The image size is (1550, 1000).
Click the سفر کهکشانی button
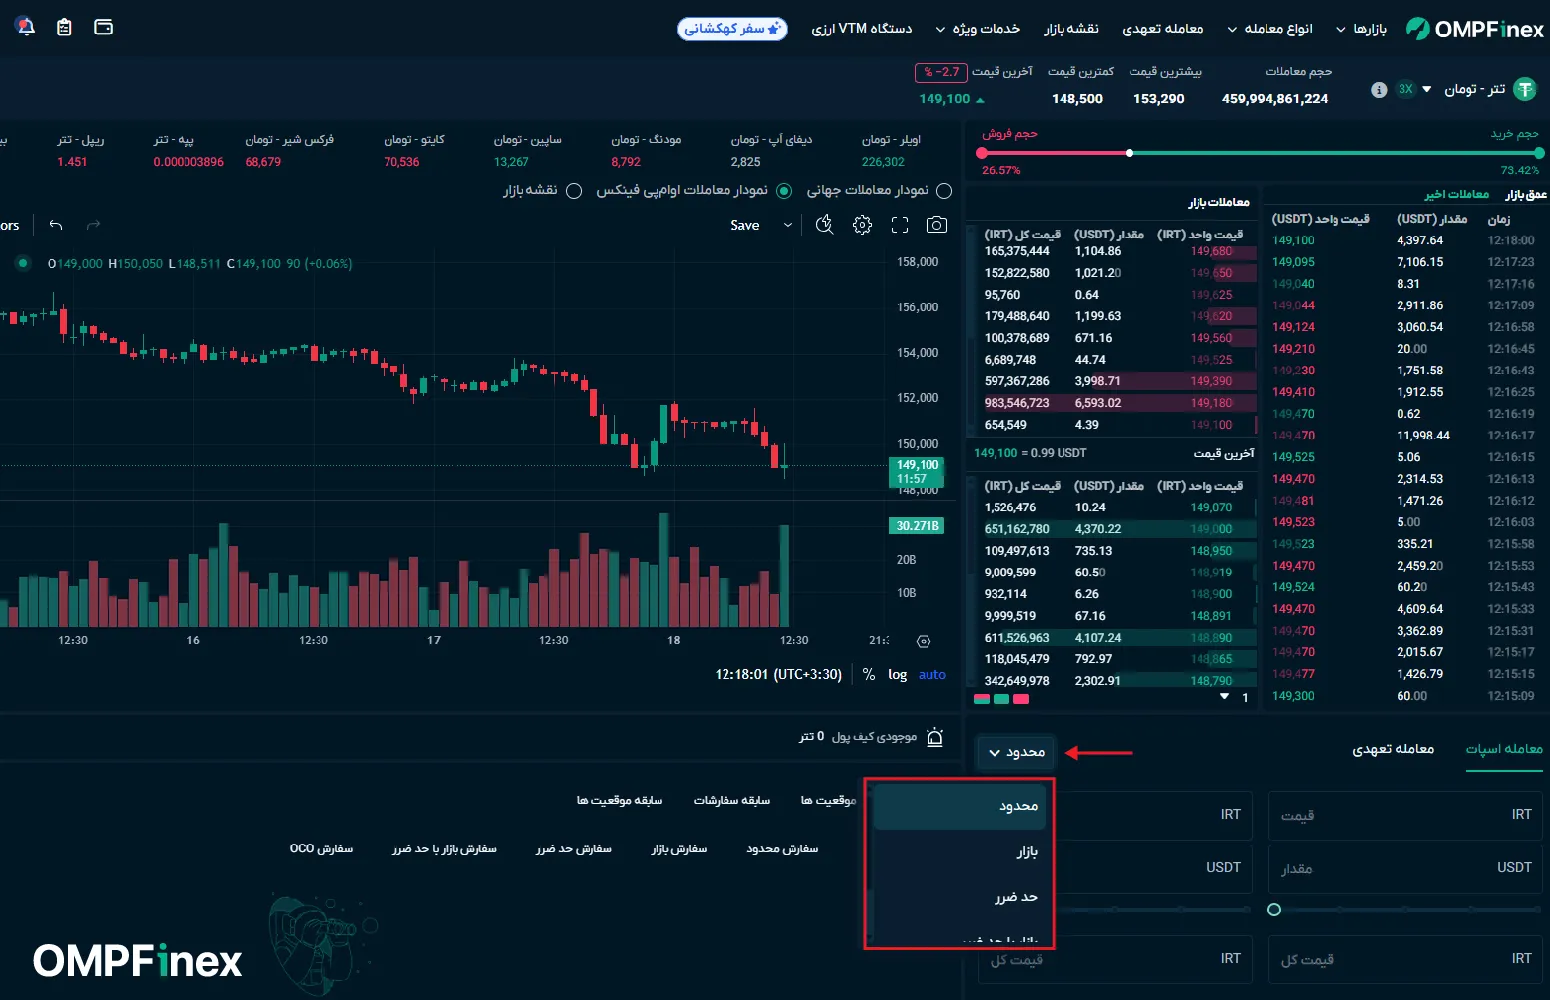click(732, 29)
